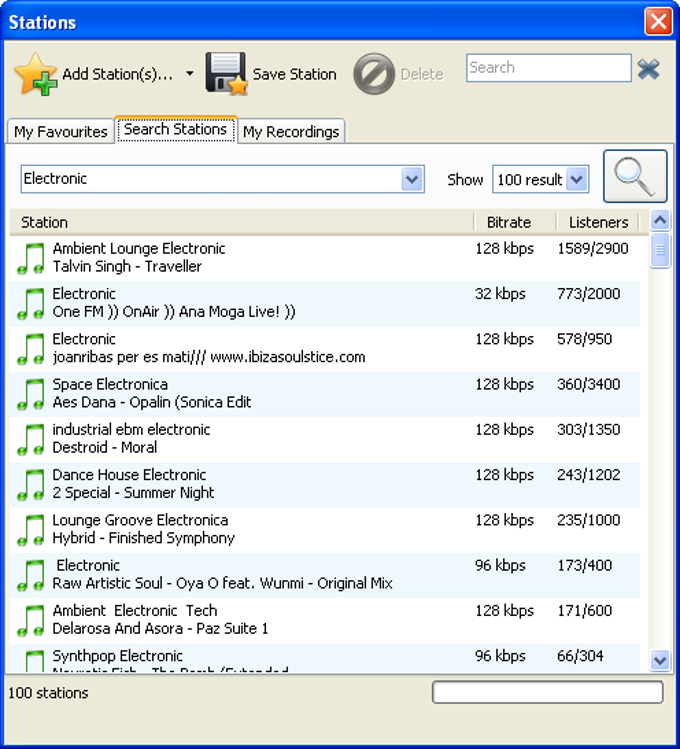
Task: Click note icon beside joanribas station
Action: pos(31,349)
